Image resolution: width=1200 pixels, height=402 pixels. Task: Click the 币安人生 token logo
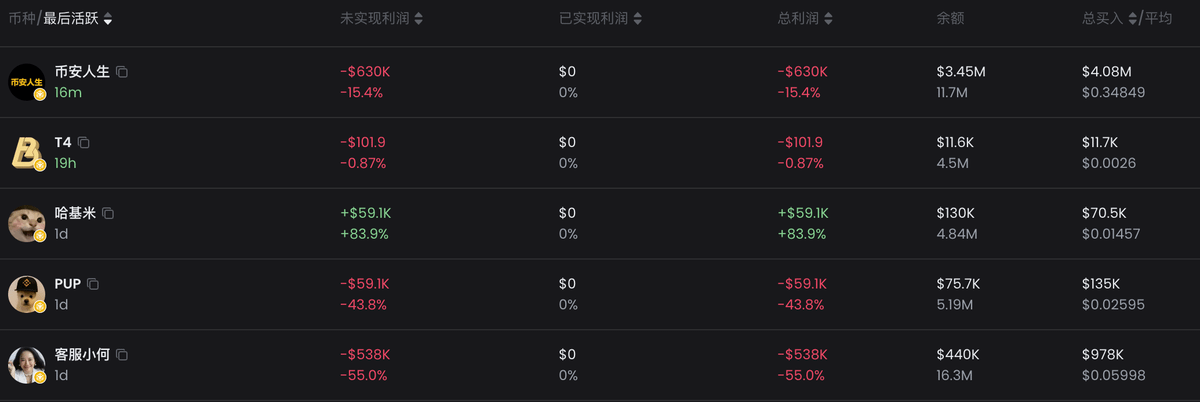[26, 82]
